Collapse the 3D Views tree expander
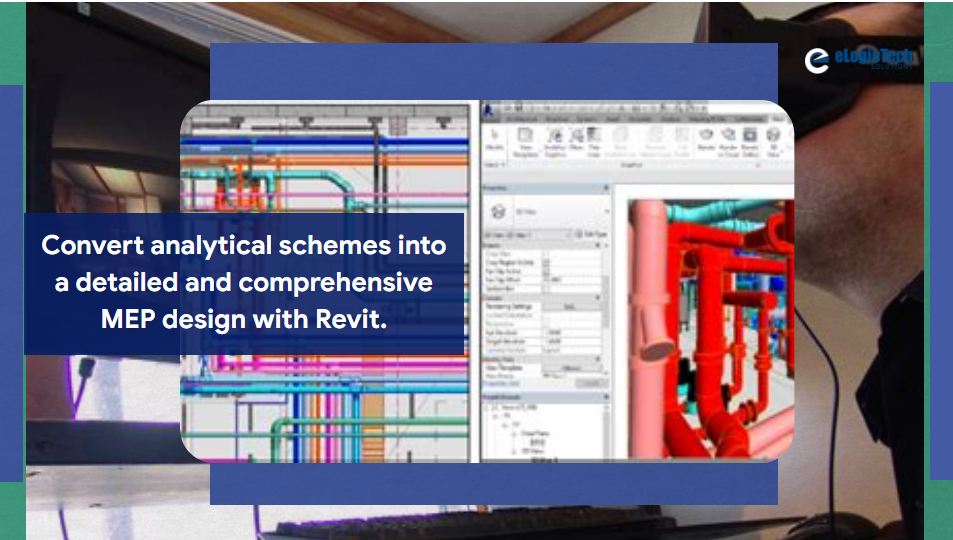Viewport: 953px width, 540px height. 512,451
